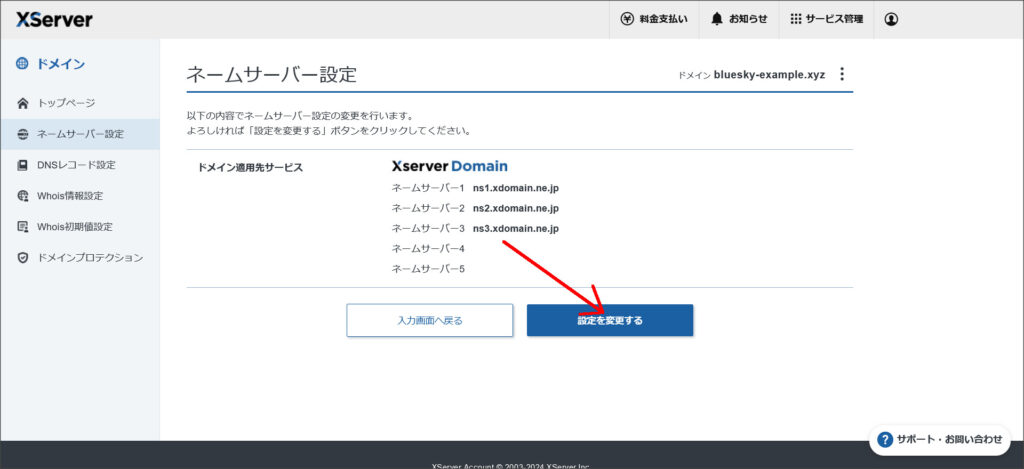1024x469 pixels.
Task: Click the ドメインプロテクション shield icon
Action: pos(23,258)
